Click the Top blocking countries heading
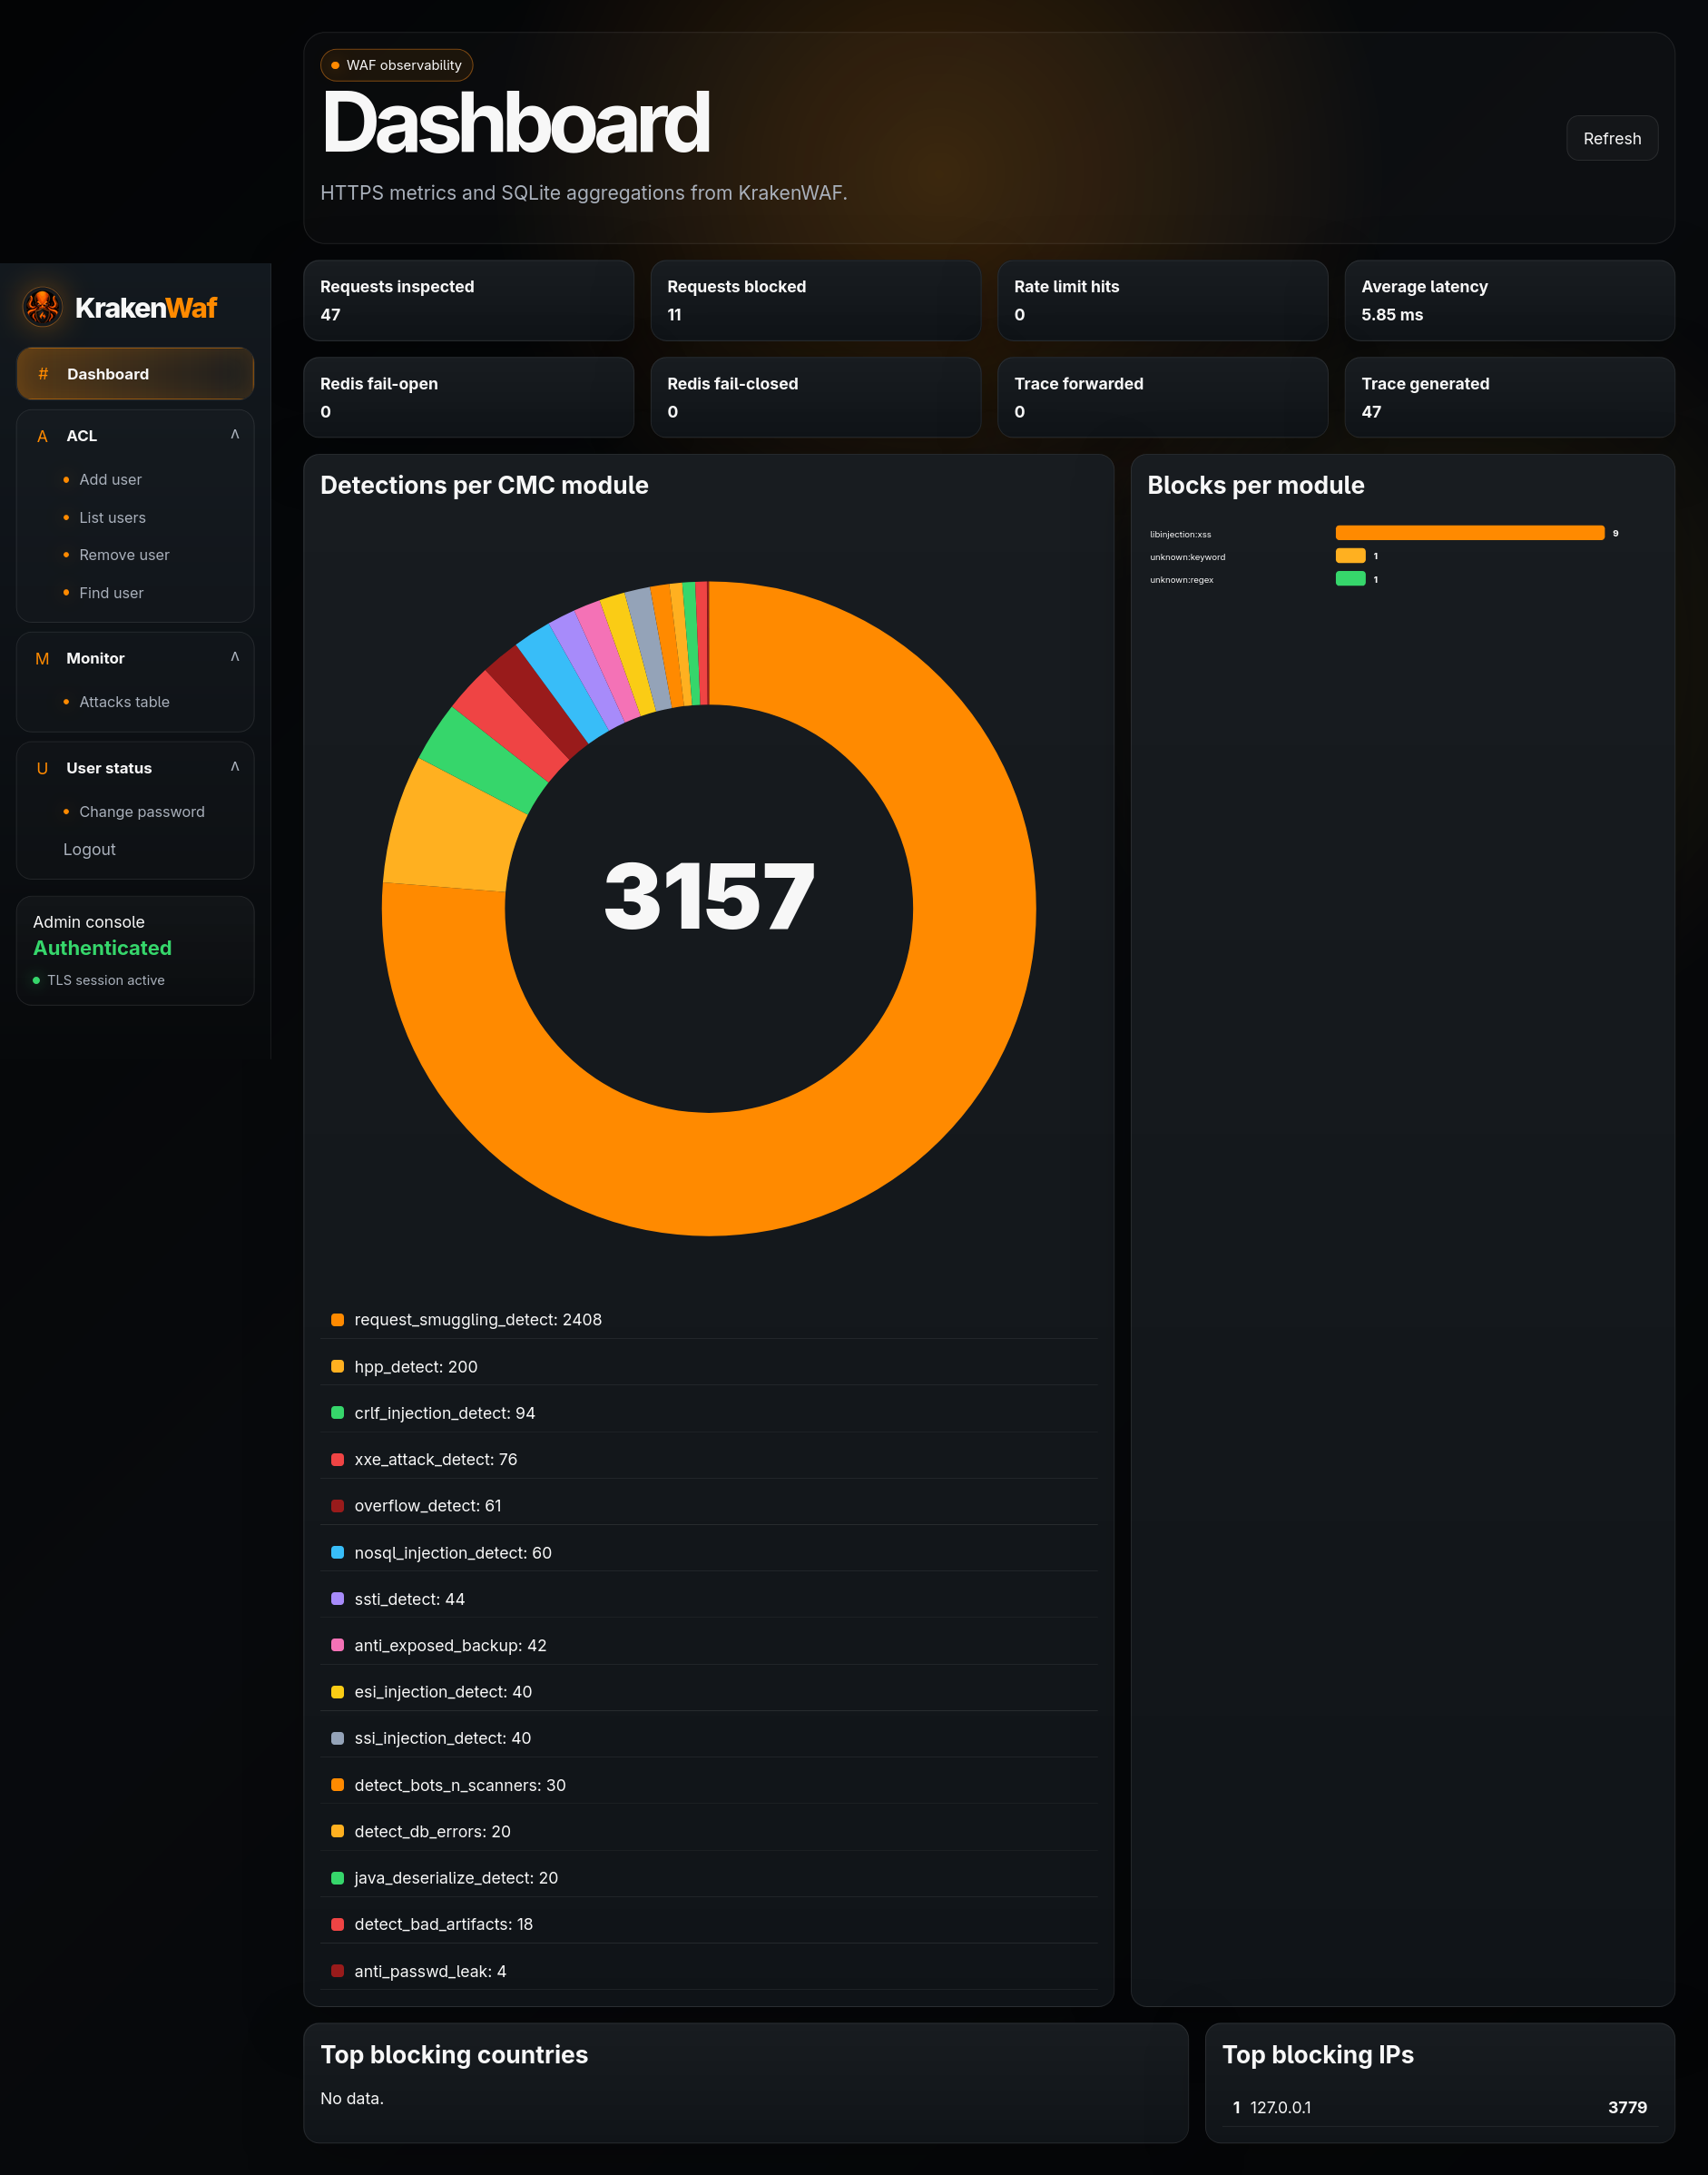 tap(454, 2054)
